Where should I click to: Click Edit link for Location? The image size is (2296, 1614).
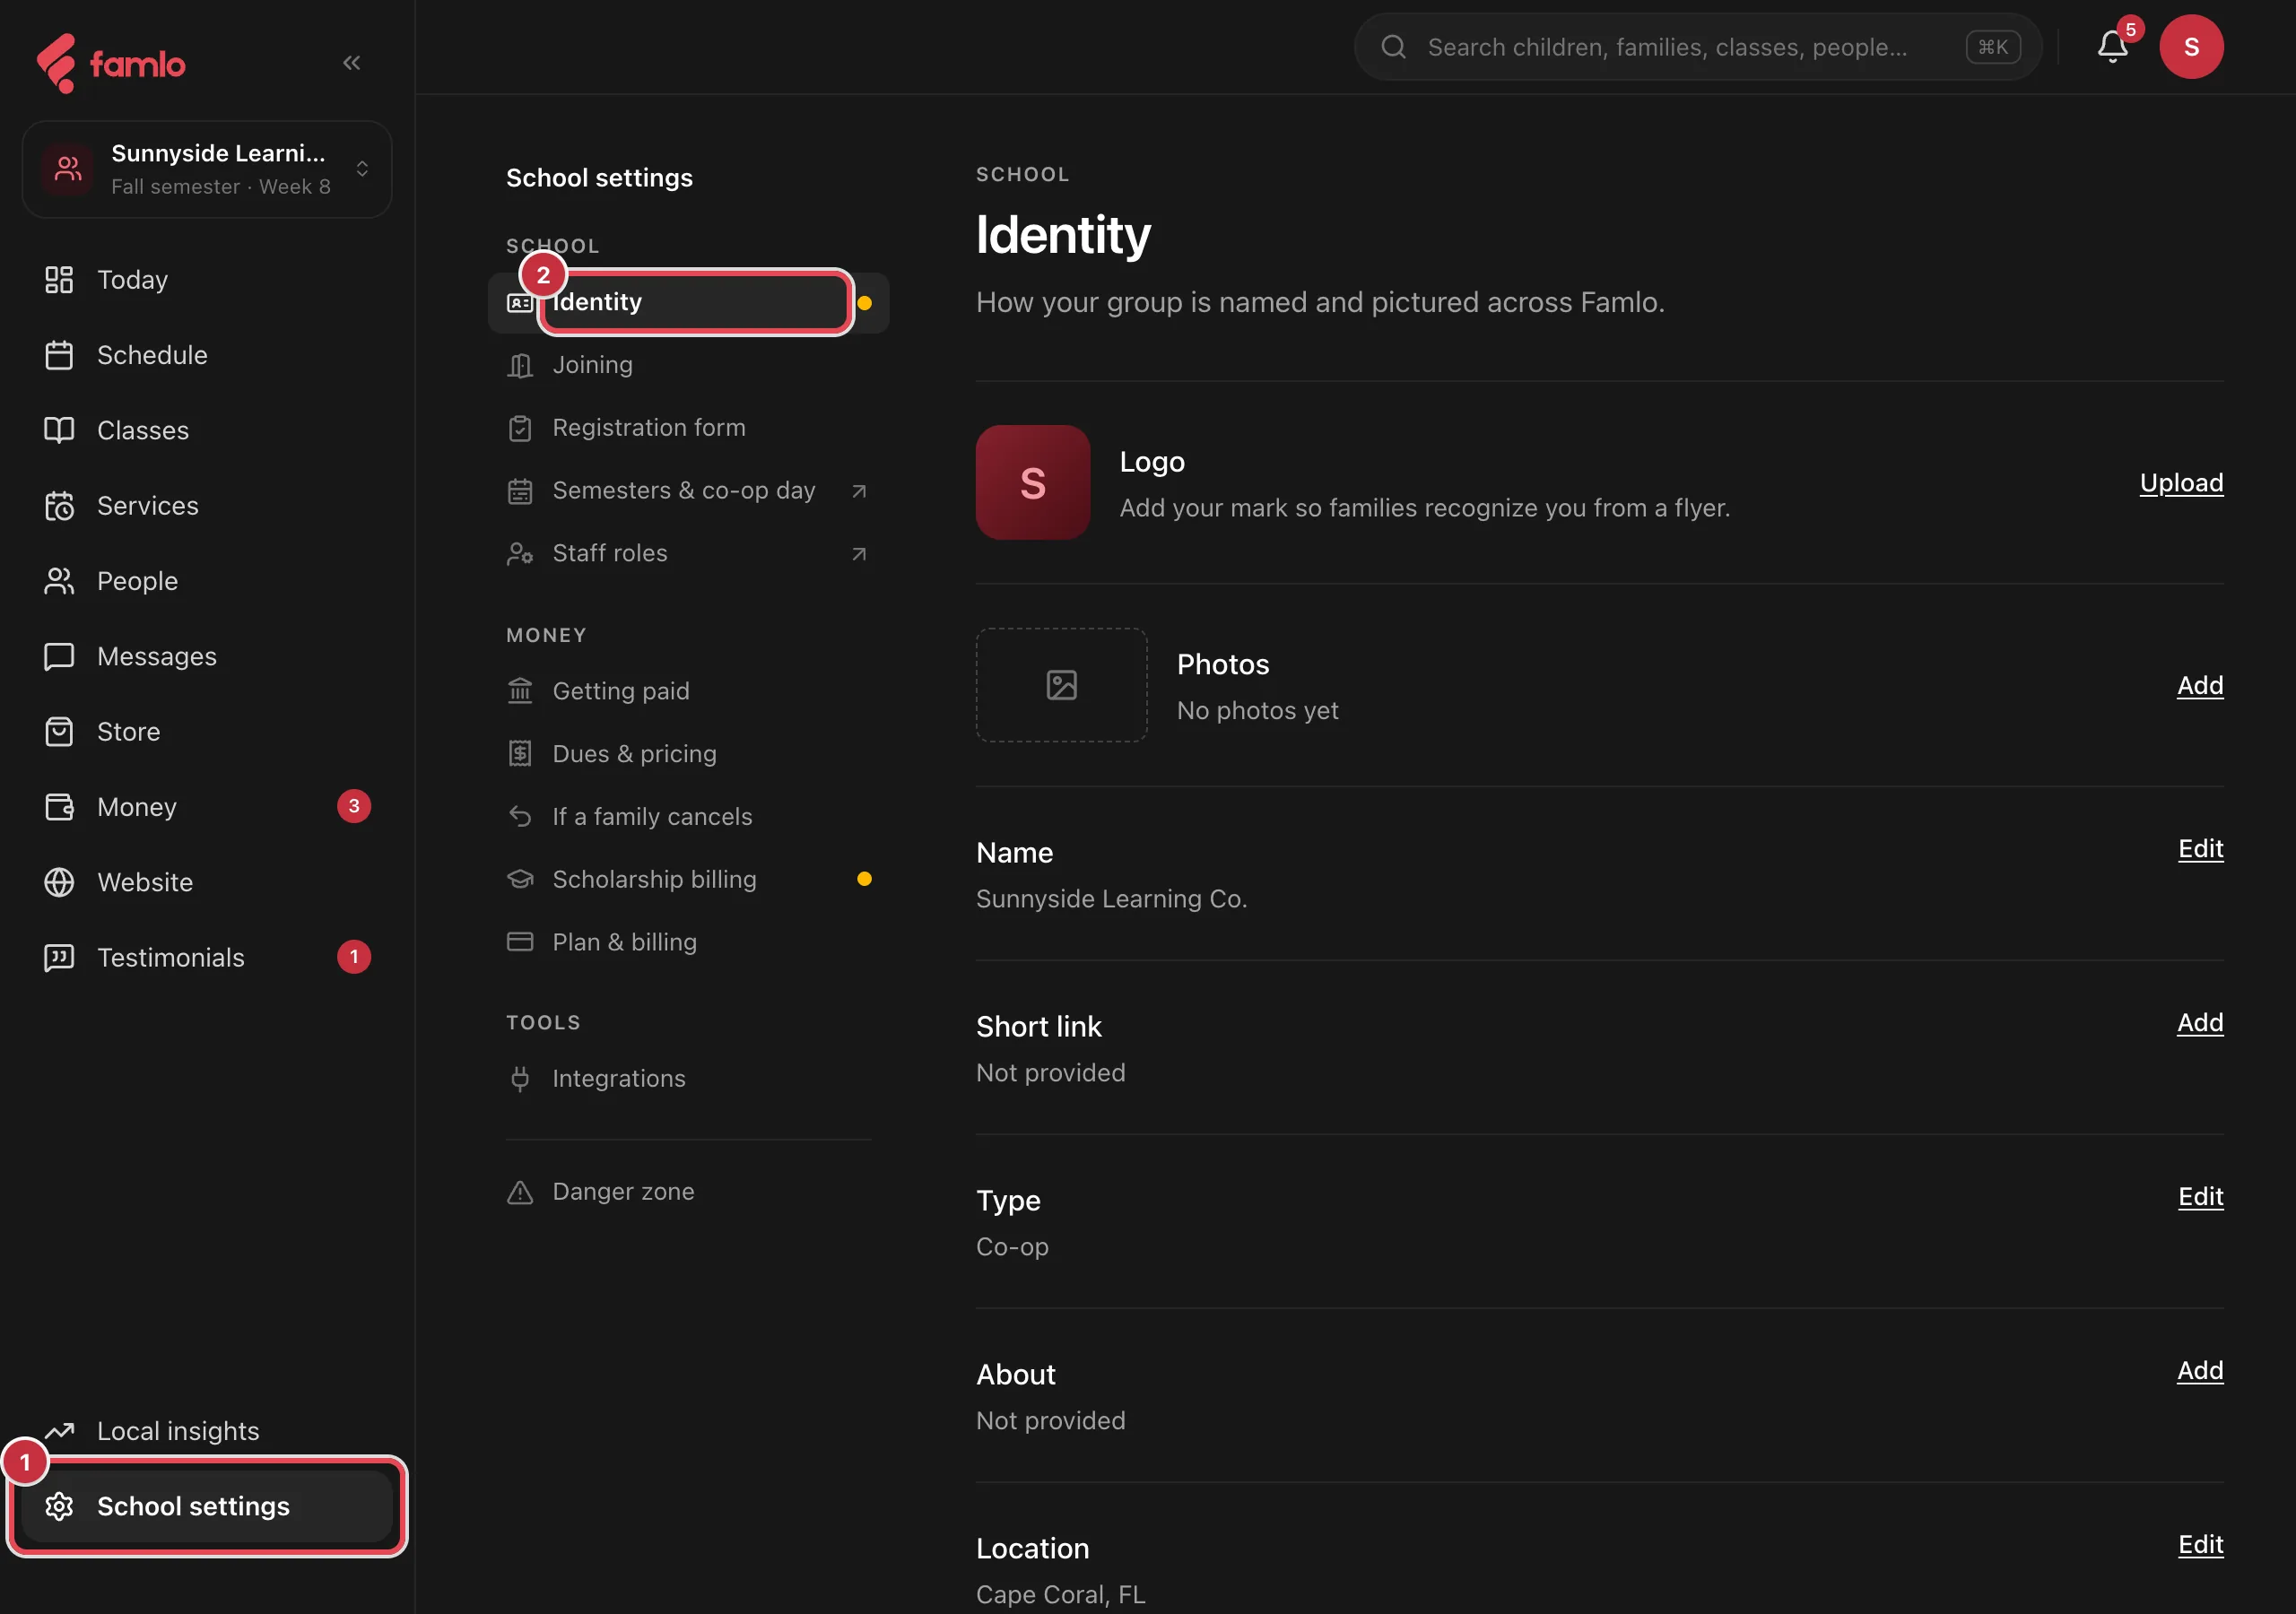(x=2201, y=1545)
